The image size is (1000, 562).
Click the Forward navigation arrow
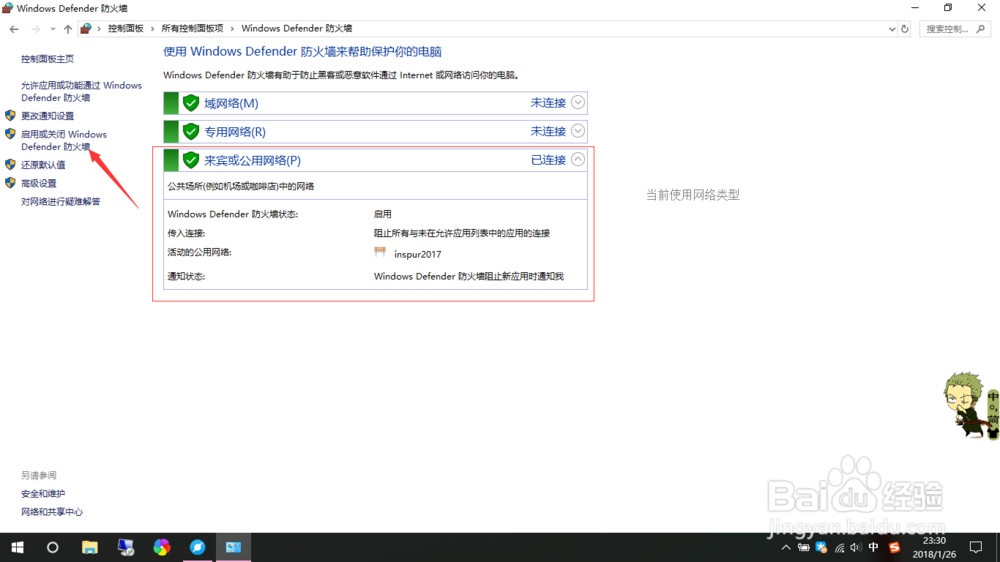point(36,29)
